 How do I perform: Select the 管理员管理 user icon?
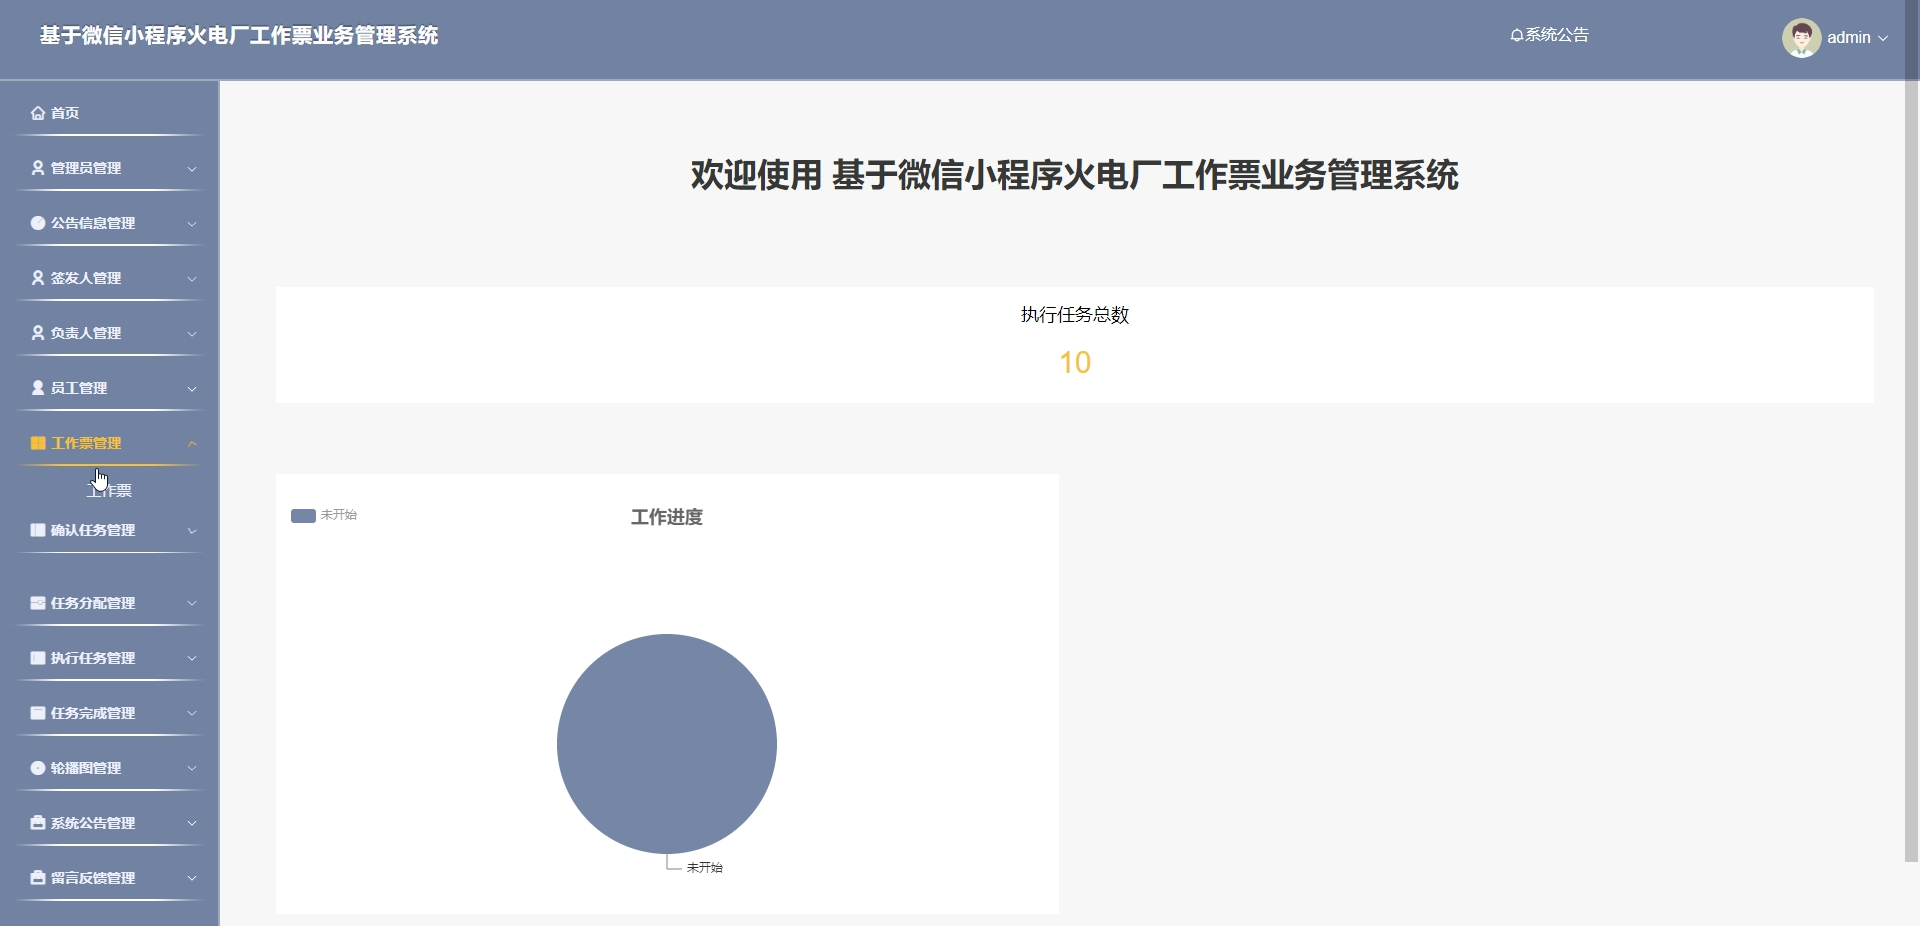click(x=37, y=168)
